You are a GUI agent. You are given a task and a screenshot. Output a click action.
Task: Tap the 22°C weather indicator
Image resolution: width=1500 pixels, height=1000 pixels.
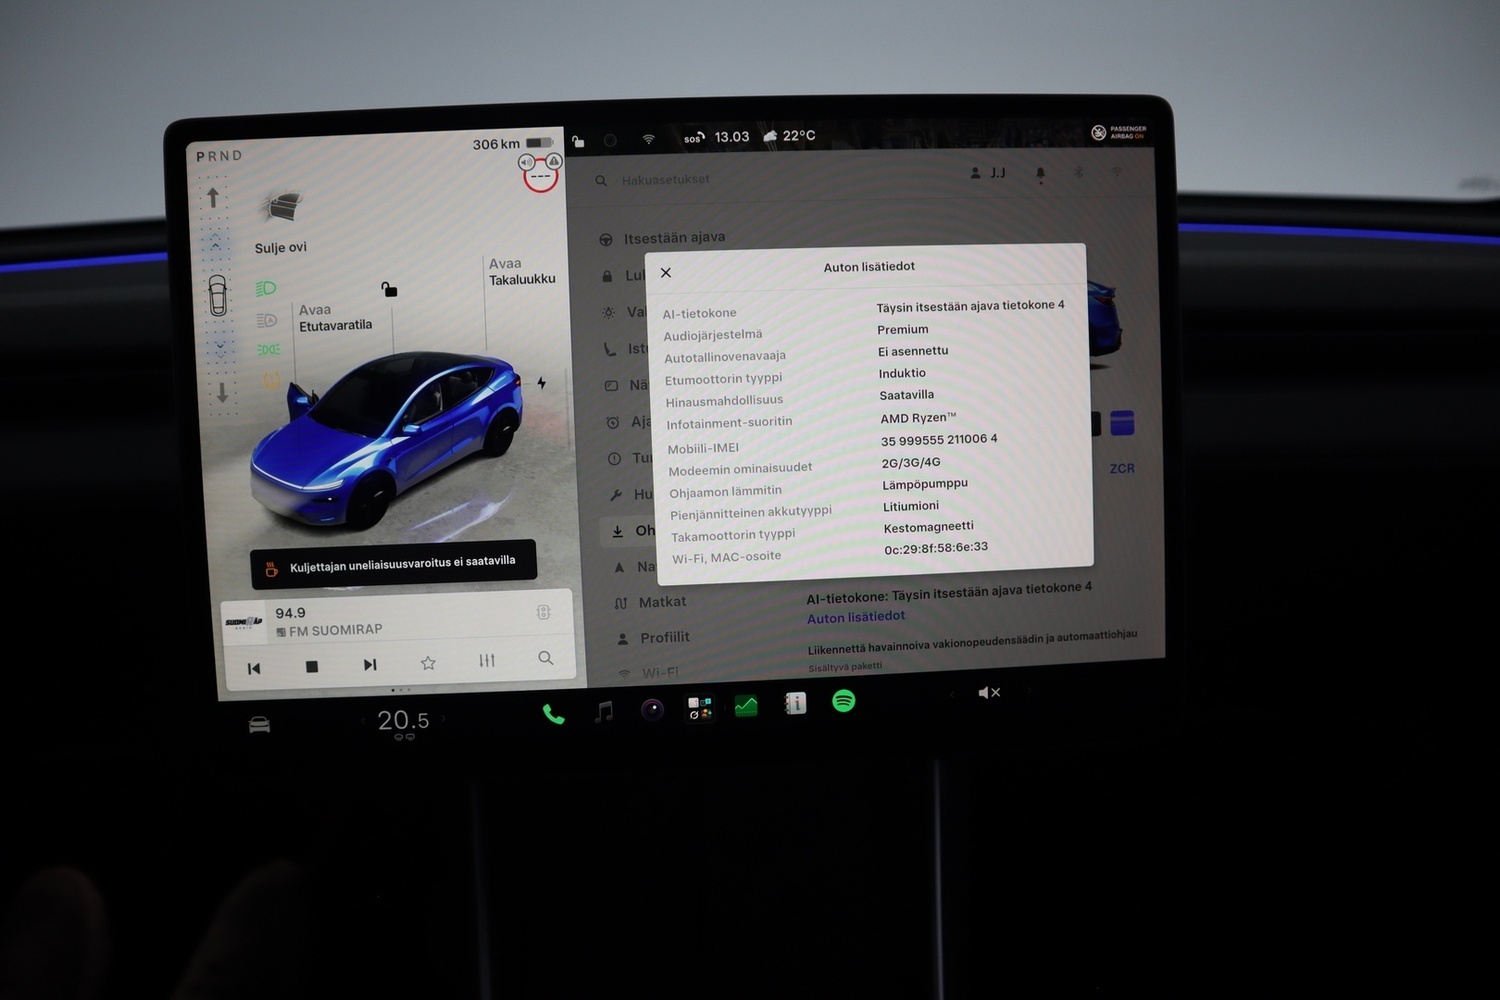pos(789,136)
